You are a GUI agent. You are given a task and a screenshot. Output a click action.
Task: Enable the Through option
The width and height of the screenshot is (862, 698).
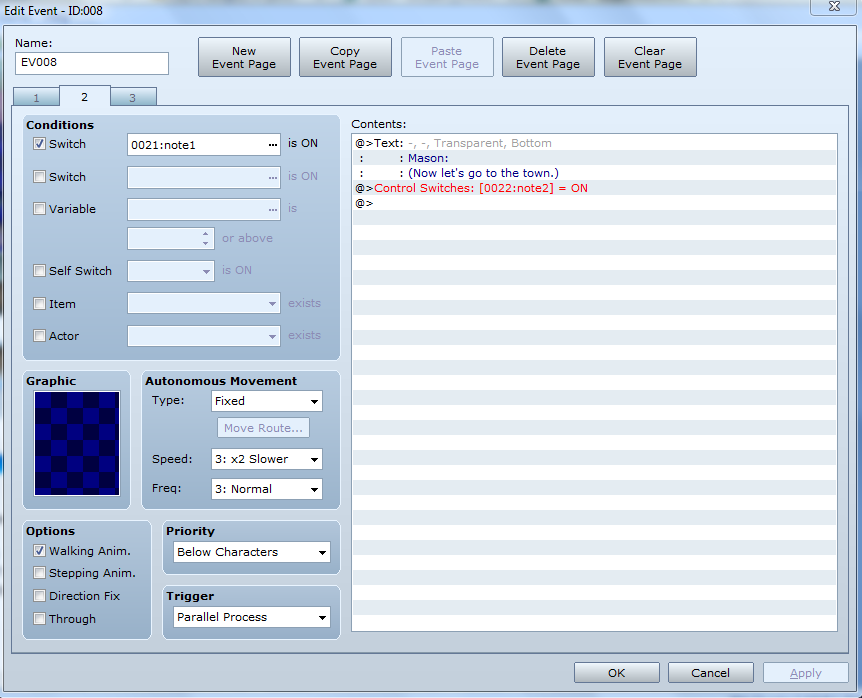[39, 618]
